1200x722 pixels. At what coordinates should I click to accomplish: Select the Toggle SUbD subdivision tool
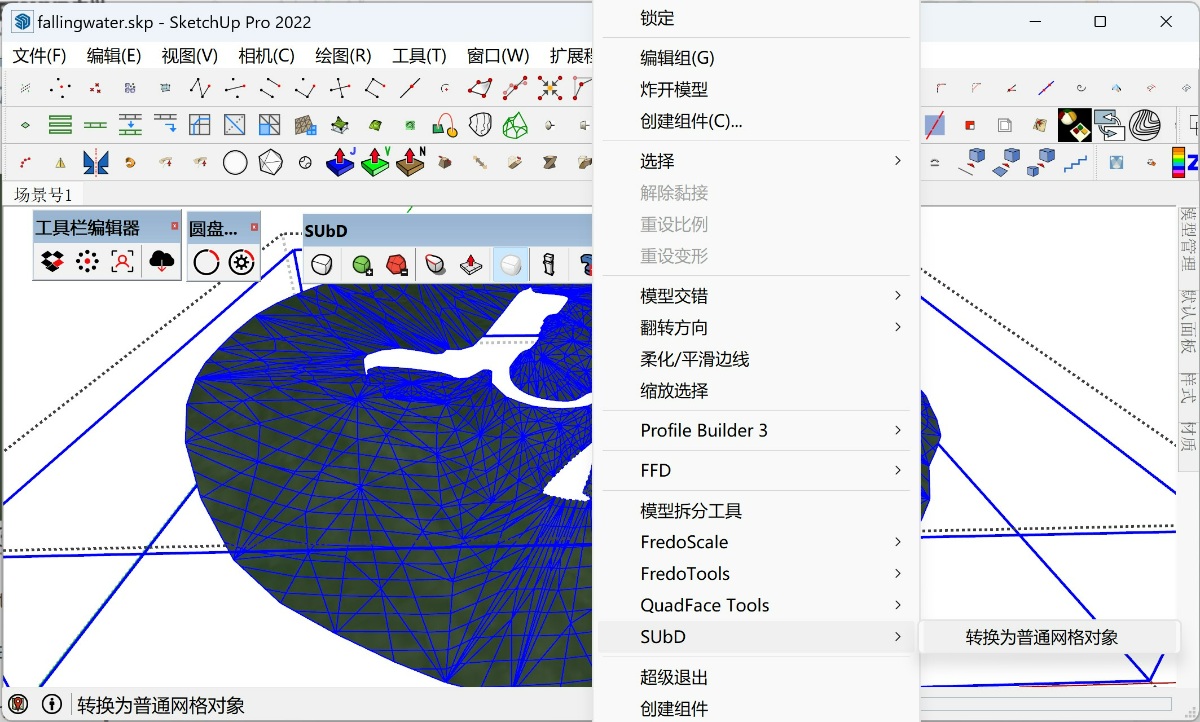click(x=322, y=263)
